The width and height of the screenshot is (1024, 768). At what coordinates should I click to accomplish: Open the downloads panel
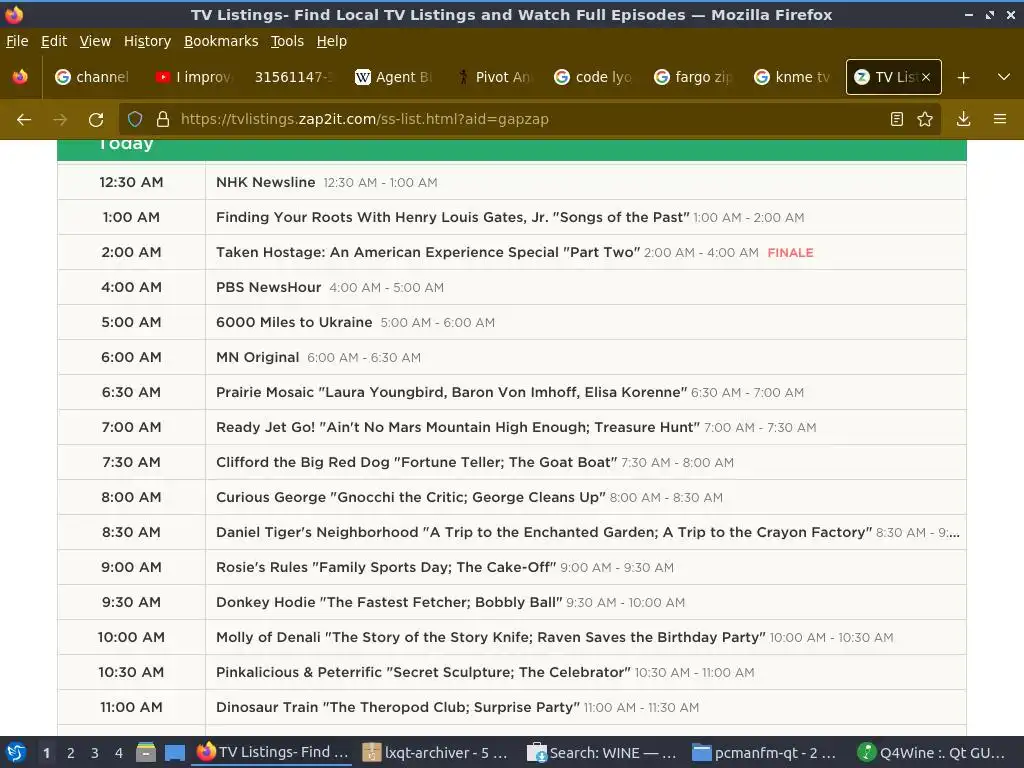[x=963, y=119]
